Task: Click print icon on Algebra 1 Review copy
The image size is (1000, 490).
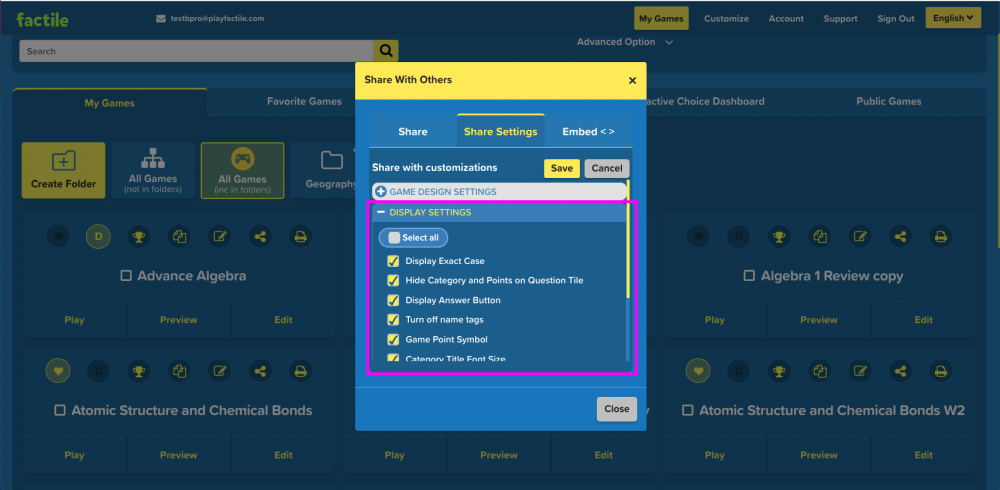Action: tap(940, 237)
